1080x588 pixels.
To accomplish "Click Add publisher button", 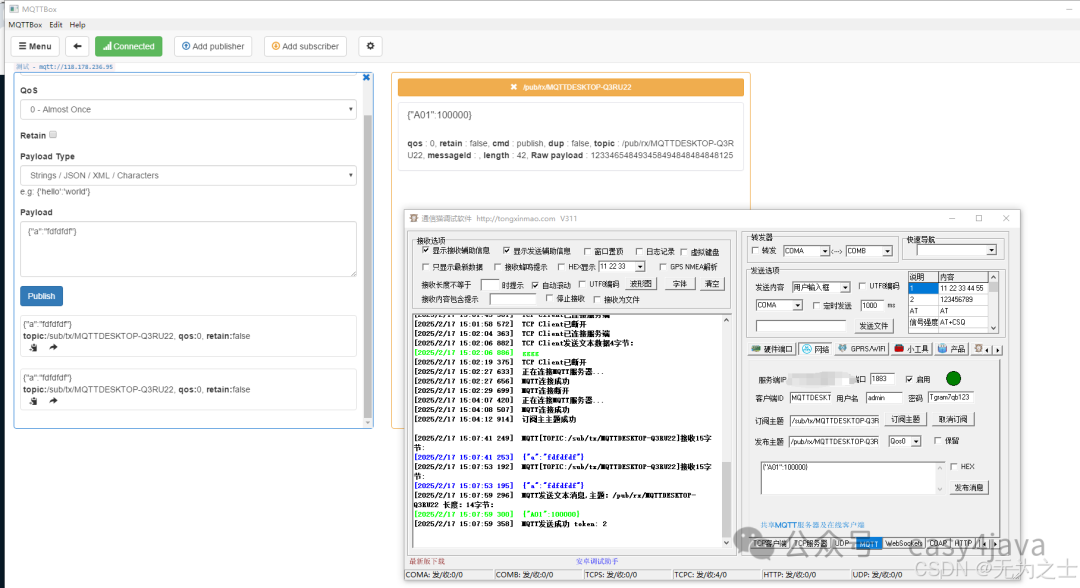I will click(x=213, y=46).
